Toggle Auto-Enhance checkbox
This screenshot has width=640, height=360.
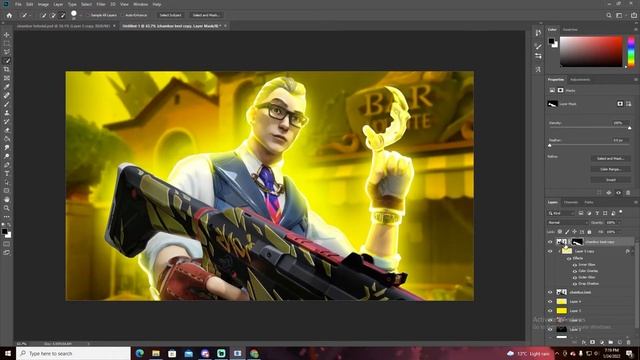122,15
